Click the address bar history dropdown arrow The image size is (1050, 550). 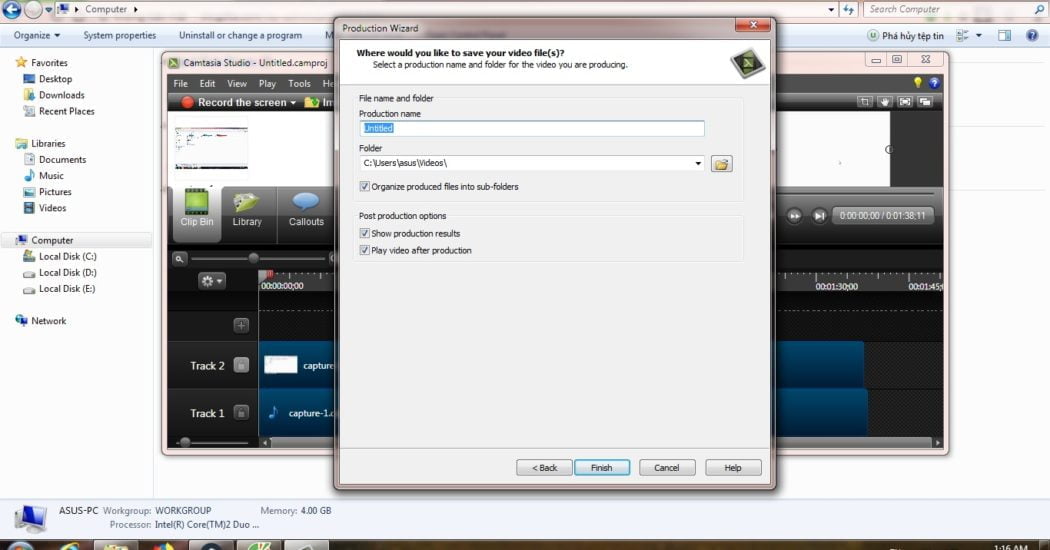(x=832, y=9)
